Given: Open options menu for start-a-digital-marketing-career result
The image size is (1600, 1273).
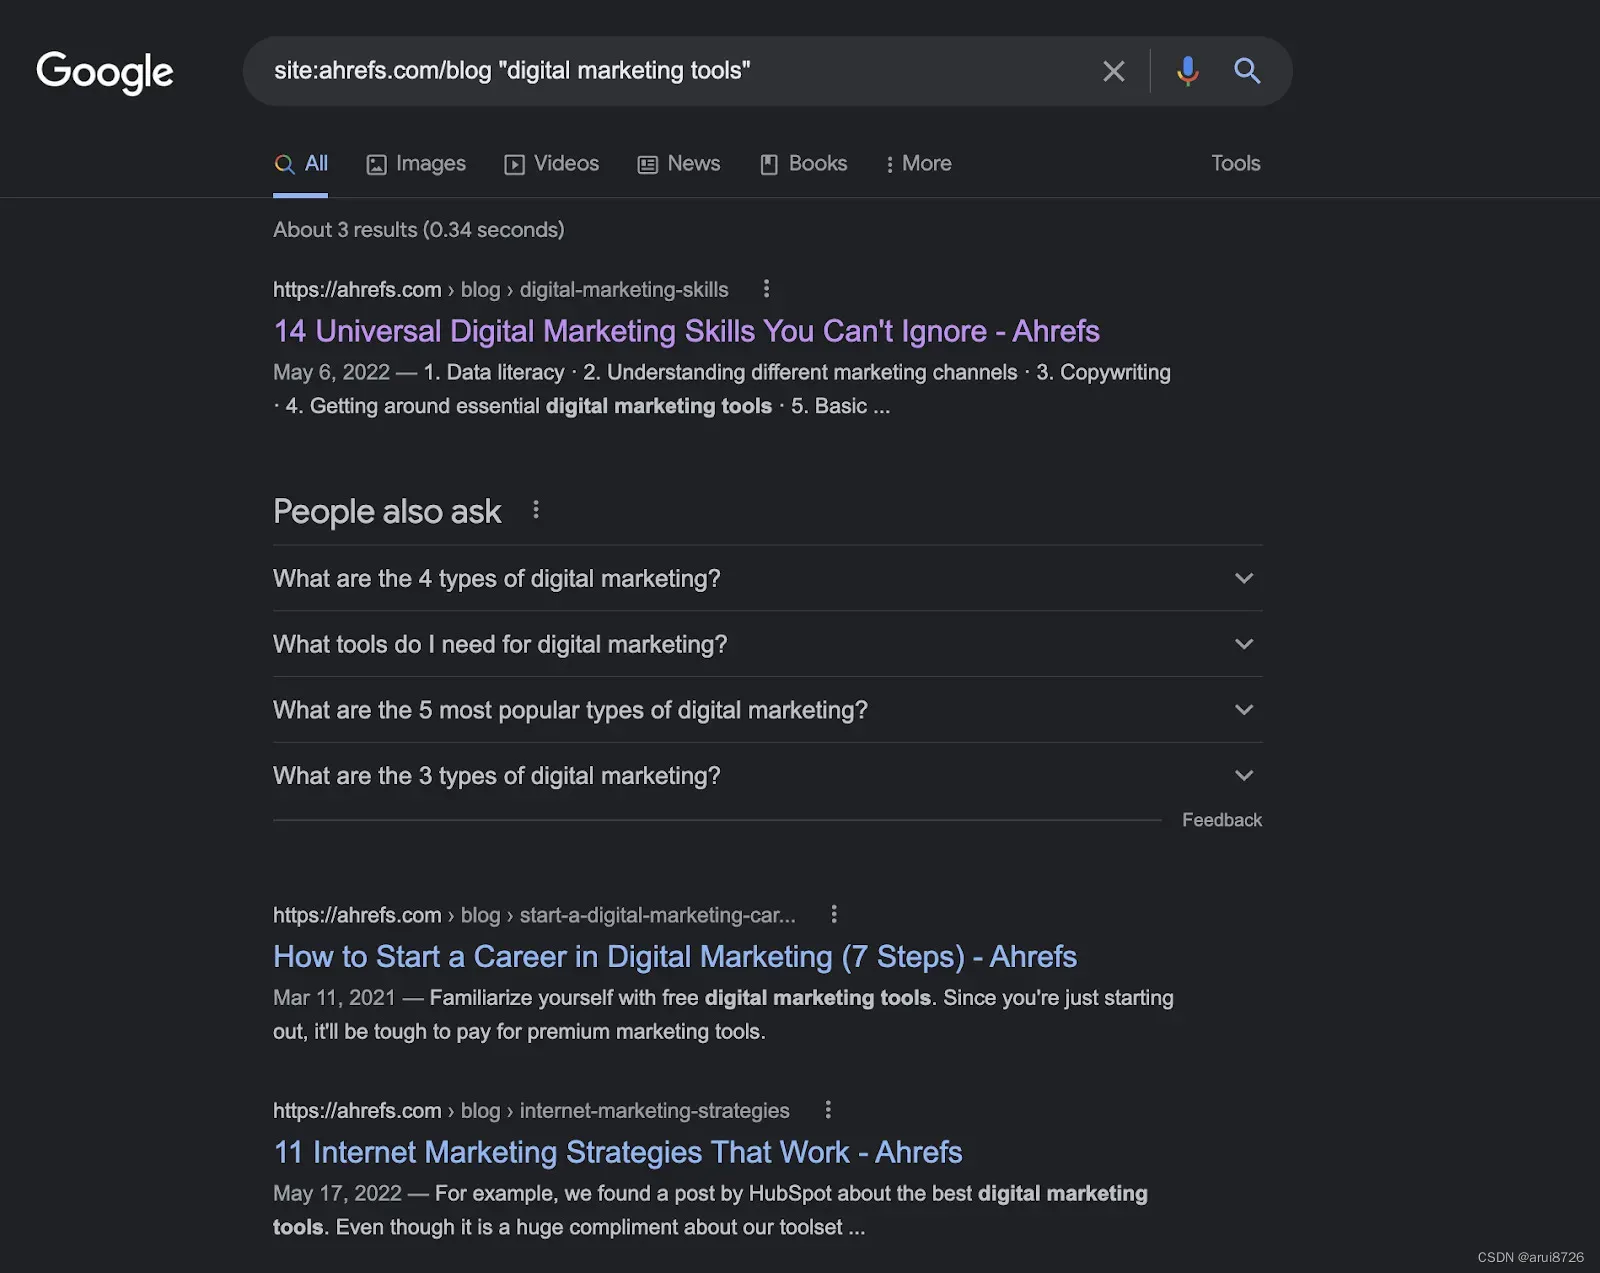Looking at the screenshot, I should click(834, 914).
